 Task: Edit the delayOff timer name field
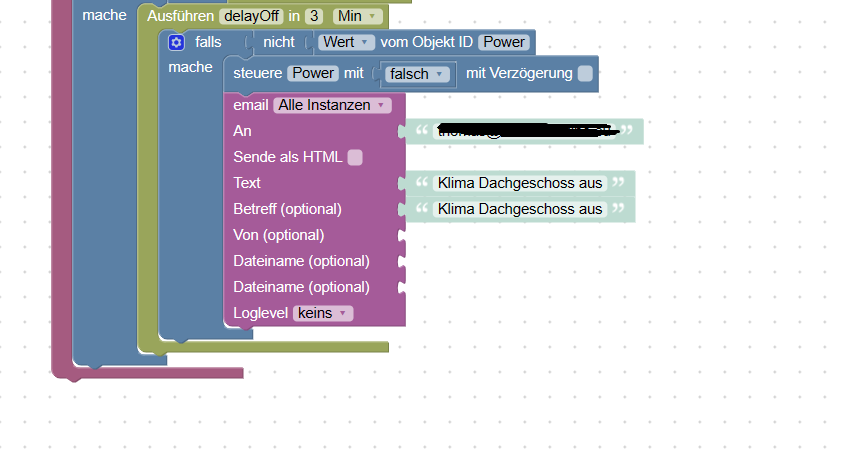[x=251, y=16]
